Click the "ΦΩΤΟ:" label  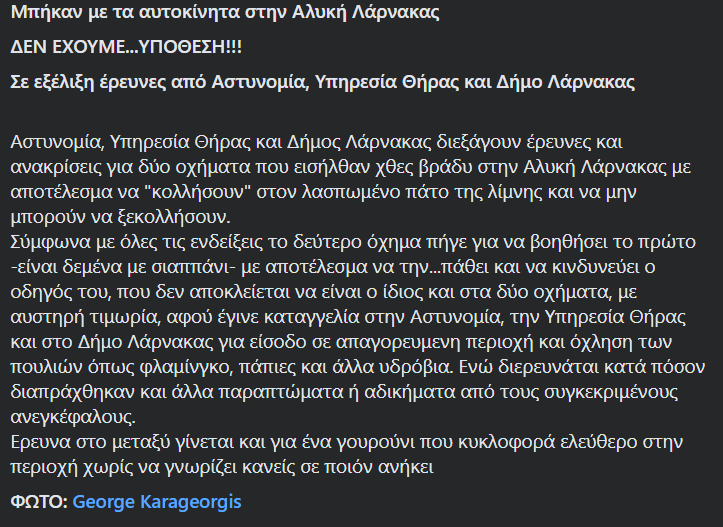[x=39, y=502]
